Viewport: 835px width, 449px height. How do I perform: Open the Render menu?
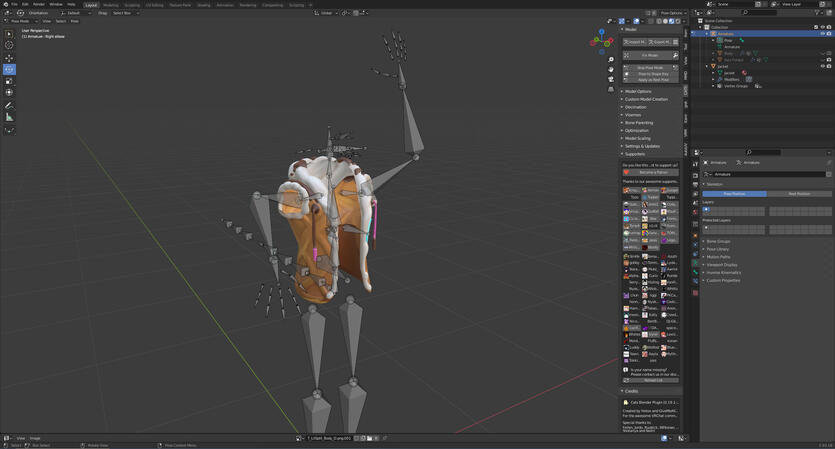[x=39, y=4]
